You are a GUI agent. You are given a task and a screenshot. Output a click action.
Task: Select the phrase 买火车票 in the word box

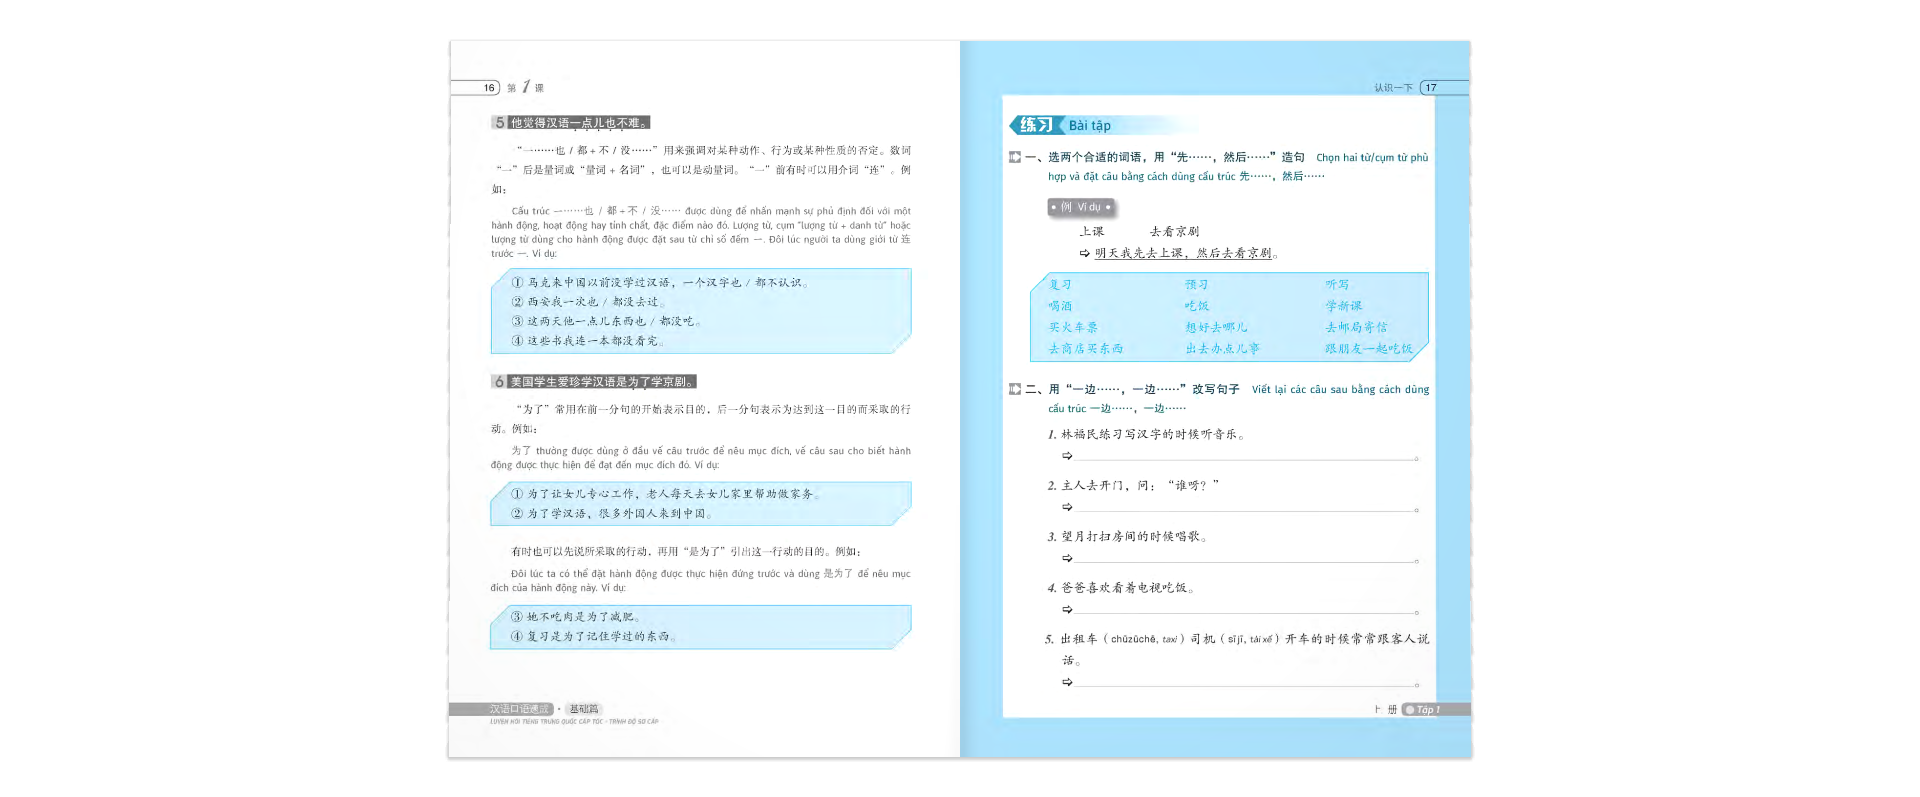pyautogui.click(x=1073, y=327)
